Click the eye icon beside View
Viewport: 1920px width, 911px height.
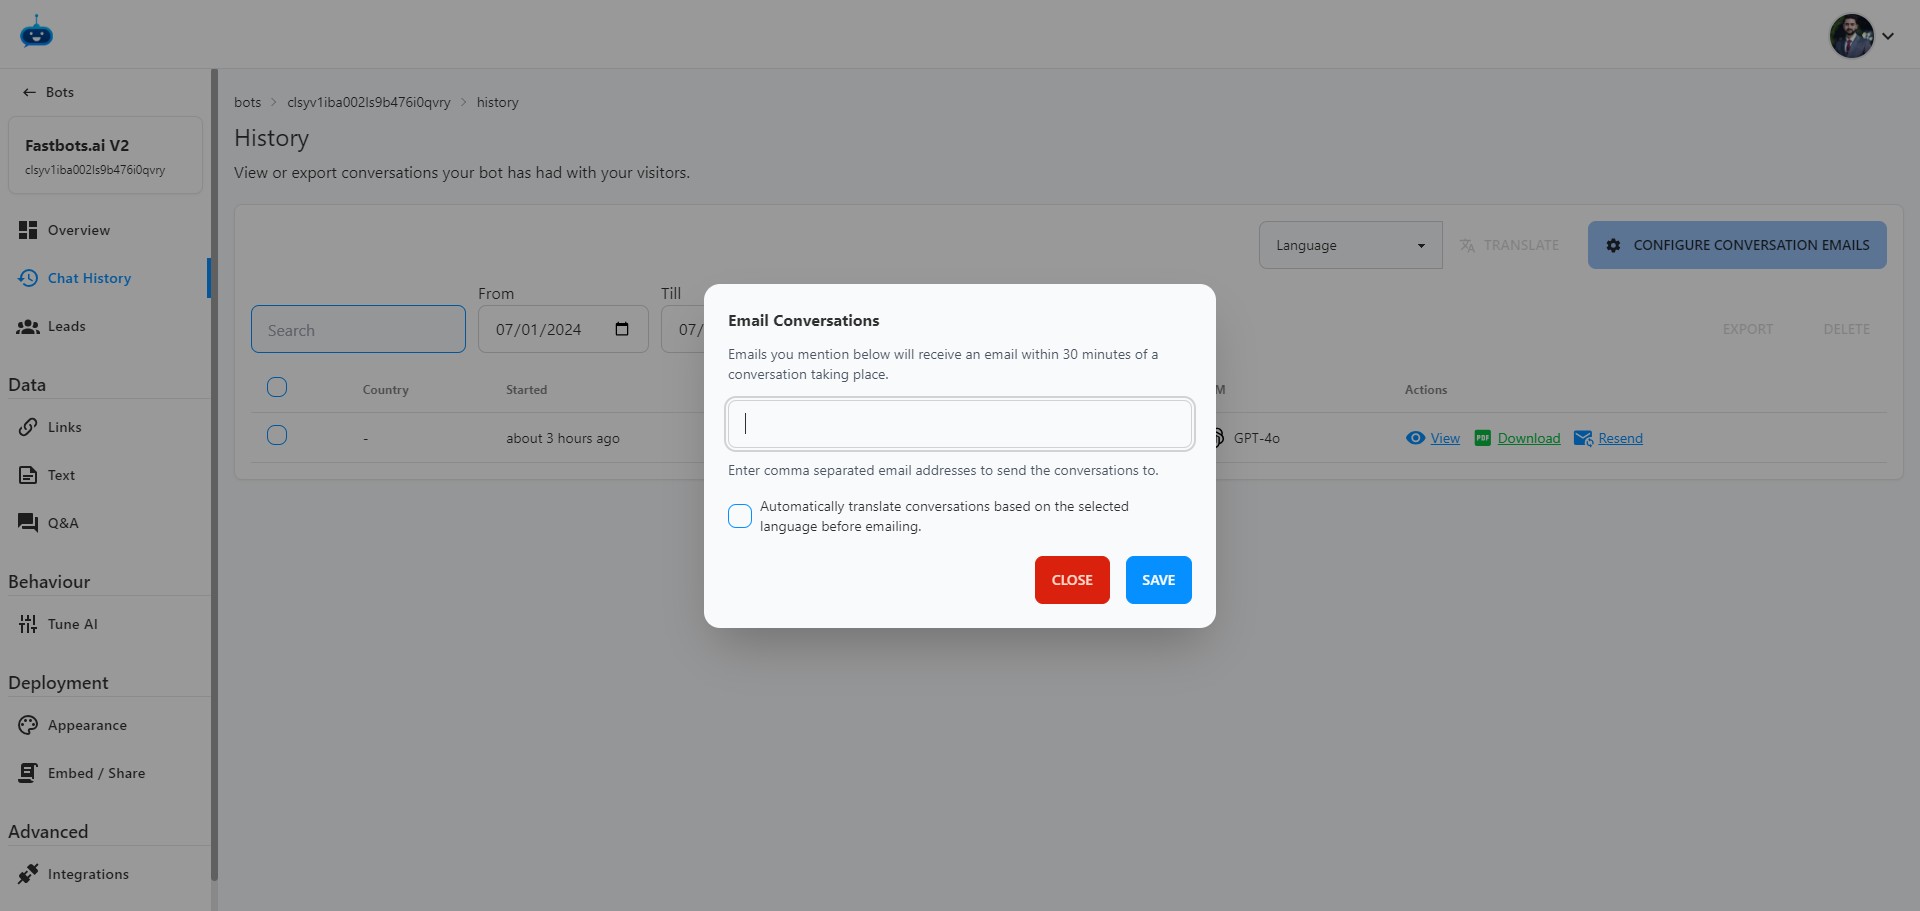click(x=1415, y=438)
